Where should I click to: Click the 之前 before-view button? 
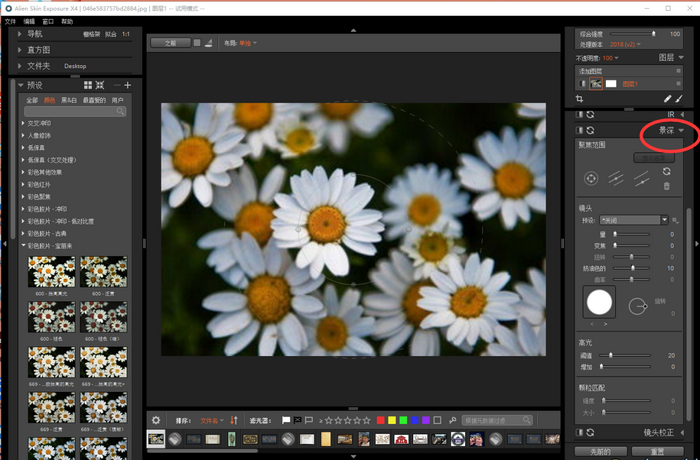pos(170,43)
